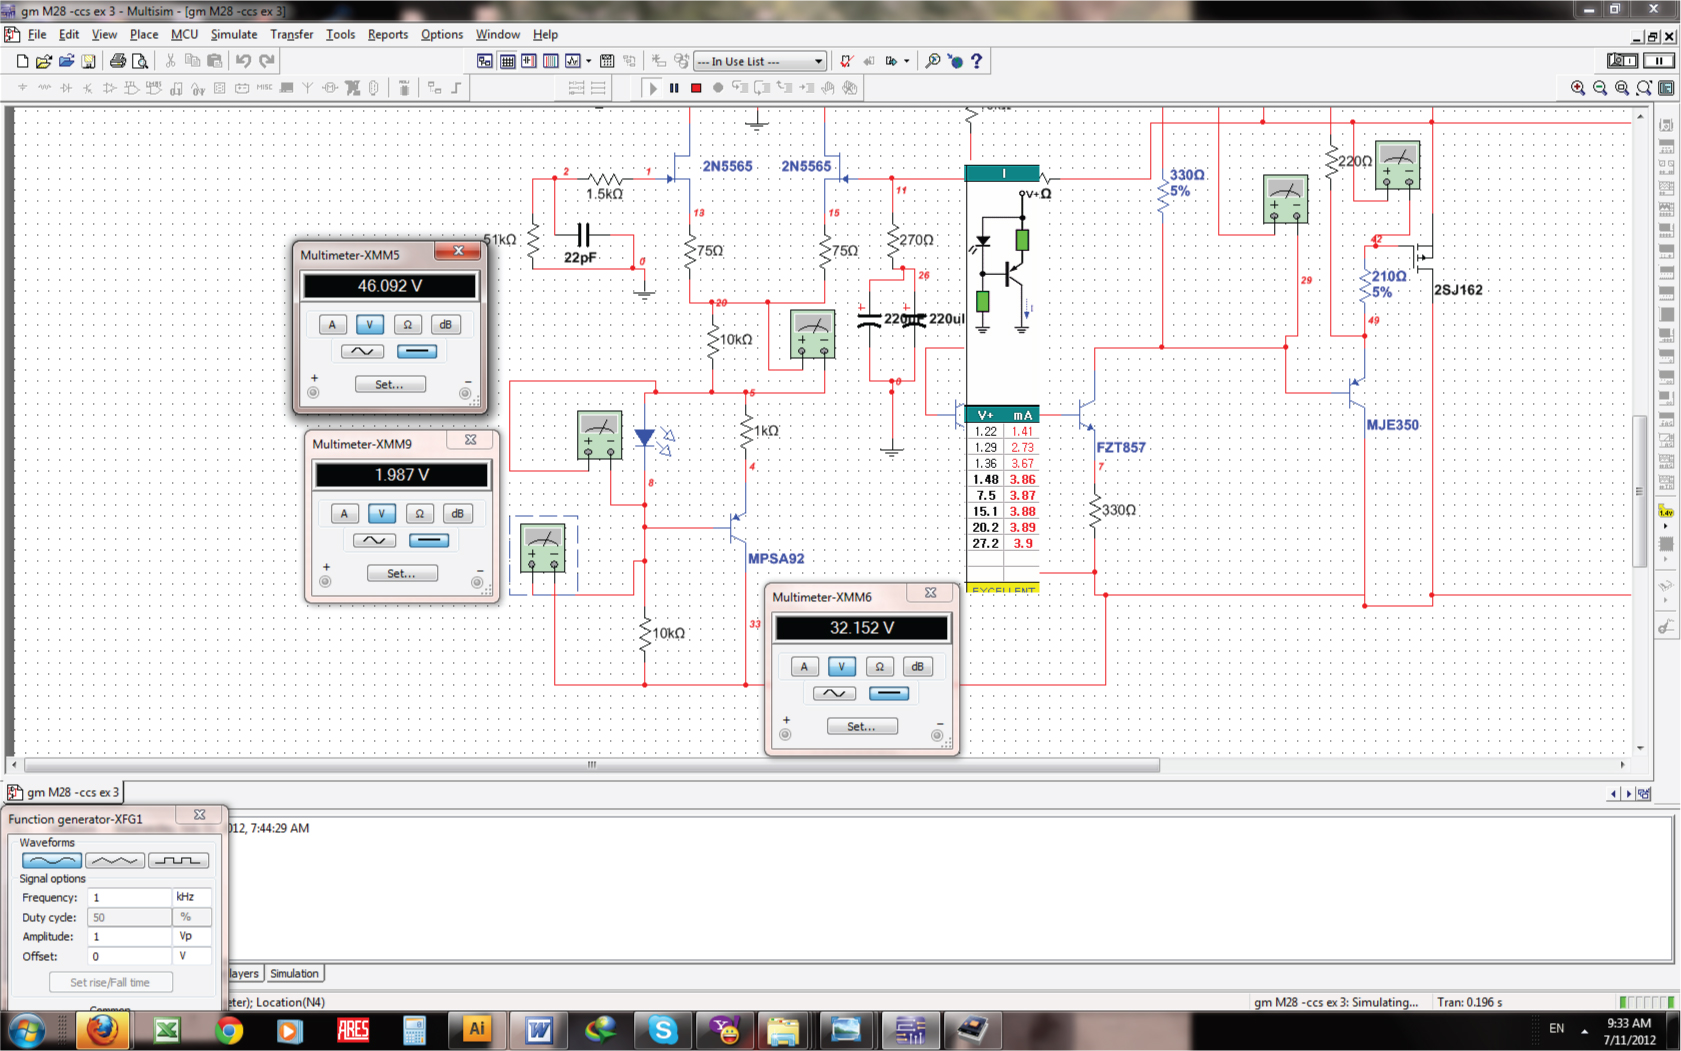Image resolution: width=1681 pixels, height=1051 pixels.
Task: Open Print Preview from toolbar
Action: (140, 61)
